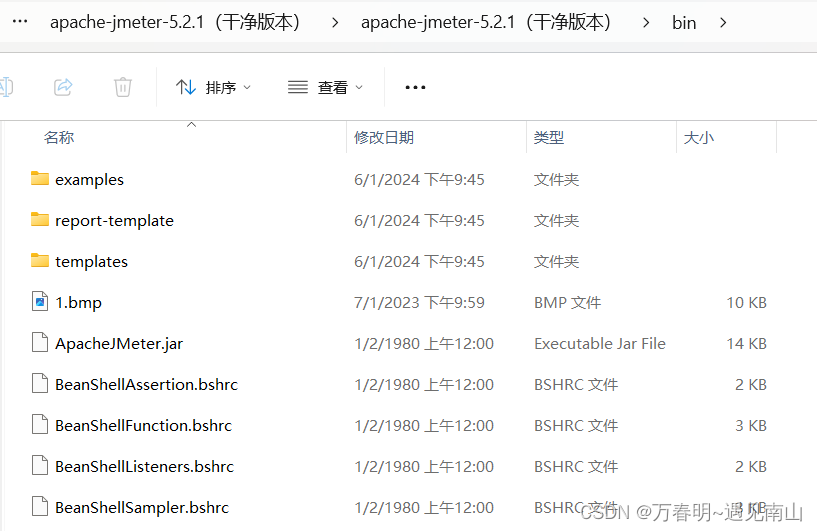Click the 14 KB size cell
Screen dimensions: 817x531
pos(747,344)
